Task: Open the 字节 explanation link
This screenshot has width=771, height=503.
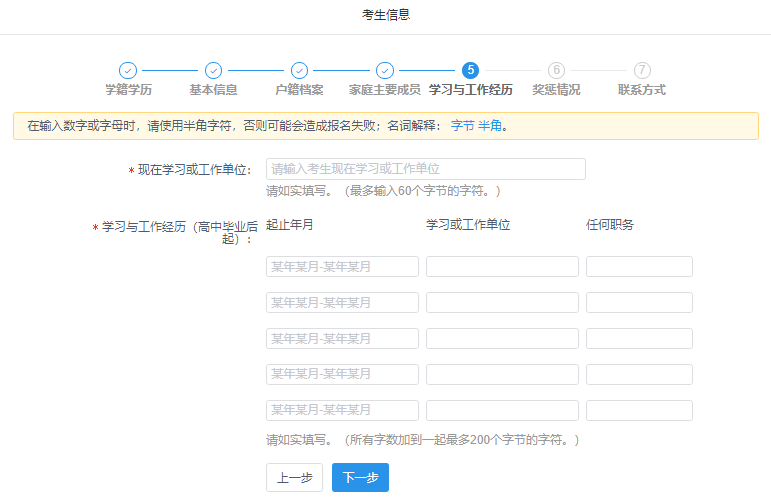Action: 462,126
